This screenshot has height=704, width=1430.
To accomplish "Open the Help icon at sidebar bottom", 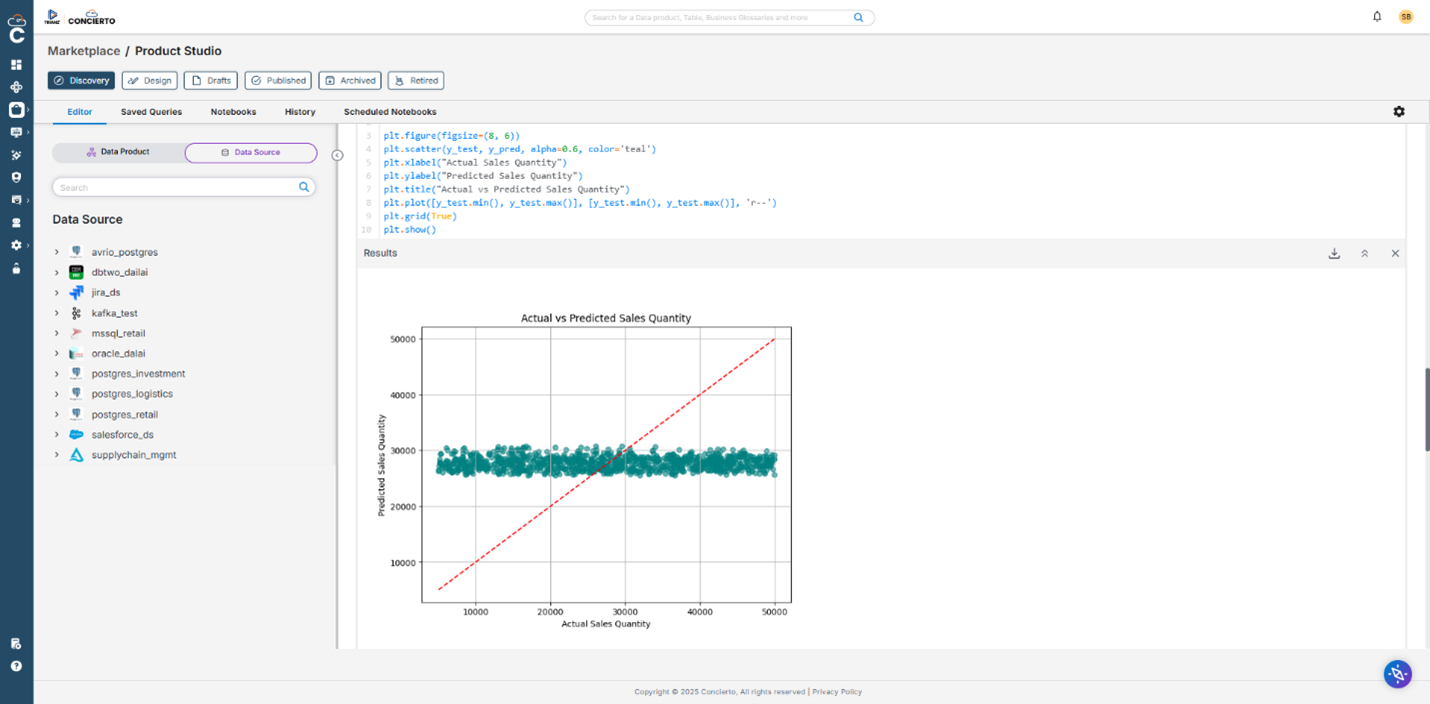I will 16,665.
